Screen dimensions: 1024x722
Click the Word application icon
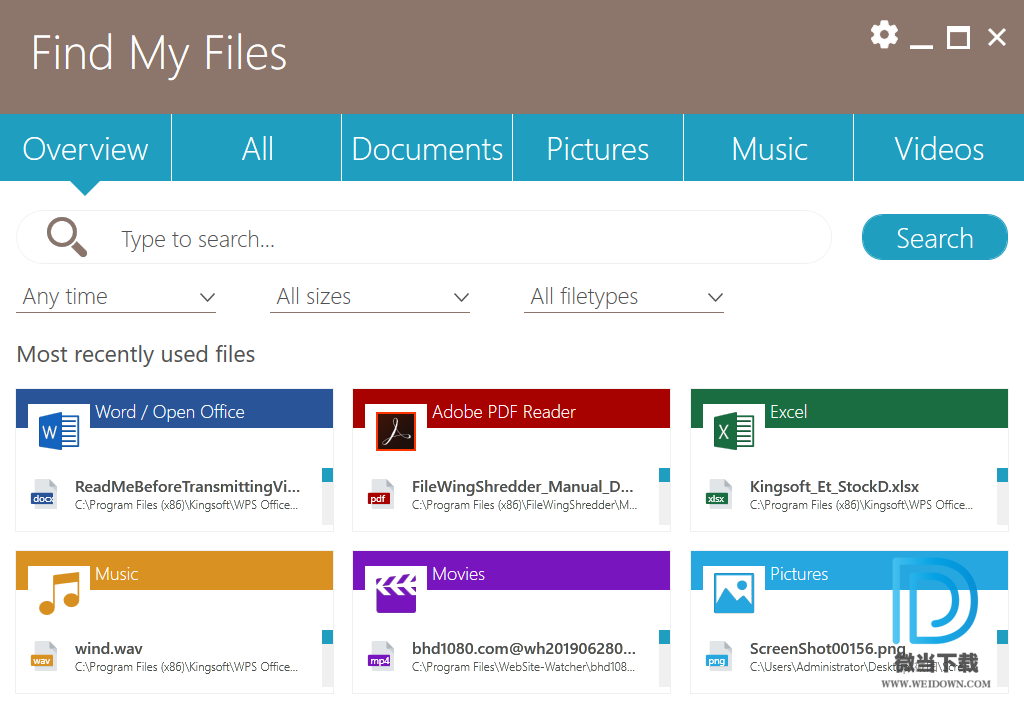[x=59, y=432]
